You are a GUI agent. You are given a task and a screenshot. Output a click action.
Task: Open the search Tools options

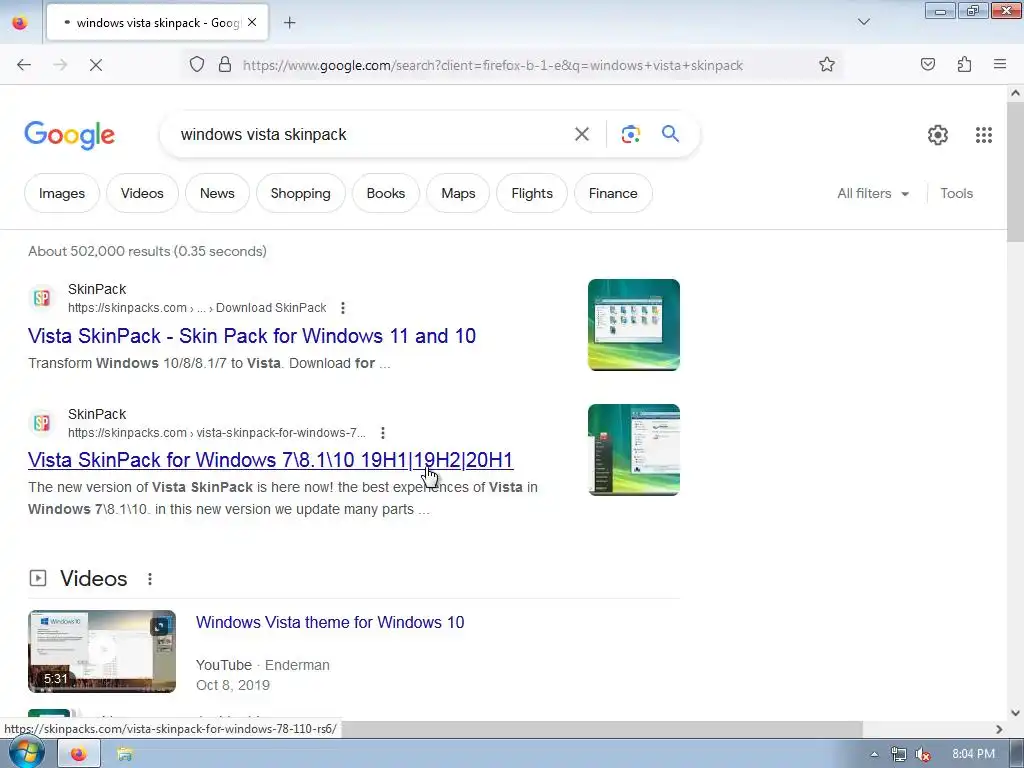(956, 193)
